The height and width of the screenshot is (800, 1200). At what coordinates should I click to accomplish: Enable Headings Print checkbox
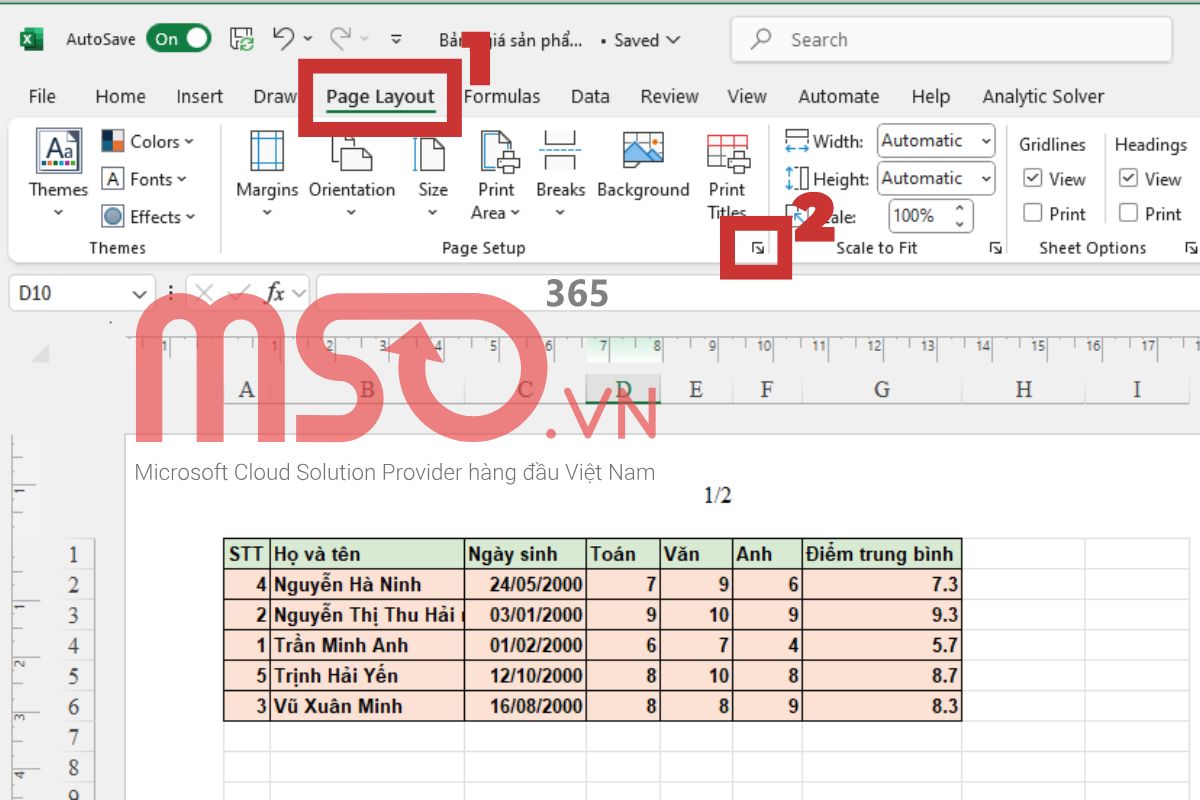tap(1129, 213)
